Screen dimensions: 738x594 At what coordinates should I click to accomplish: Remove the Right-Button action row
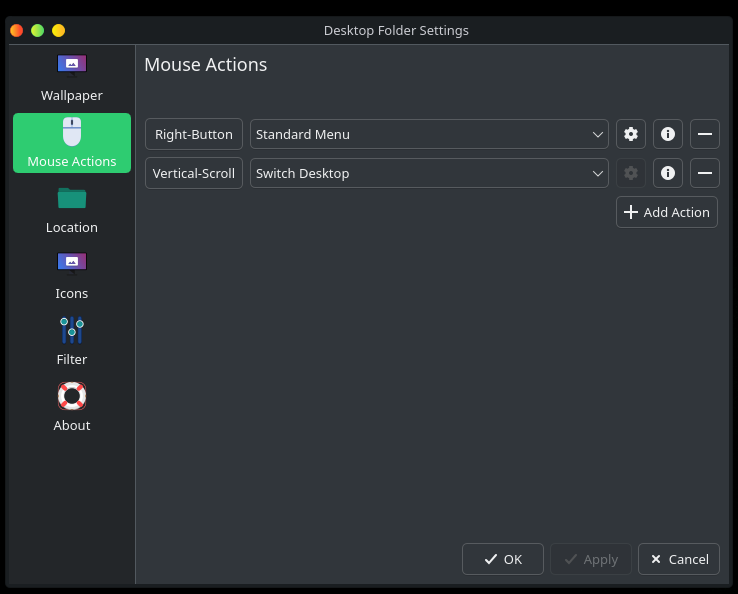704,134
